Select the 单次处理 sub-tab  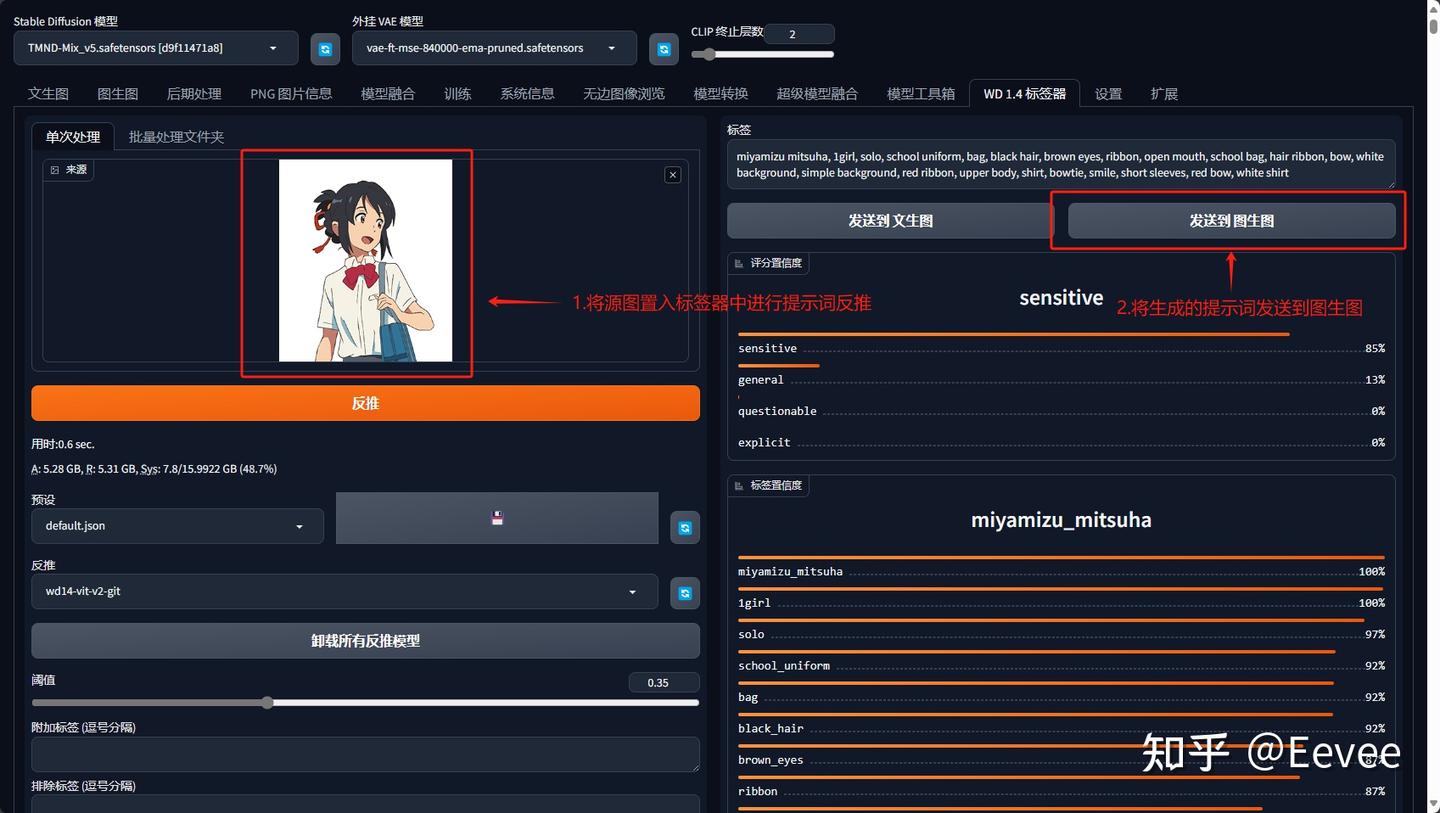[73, 136]
